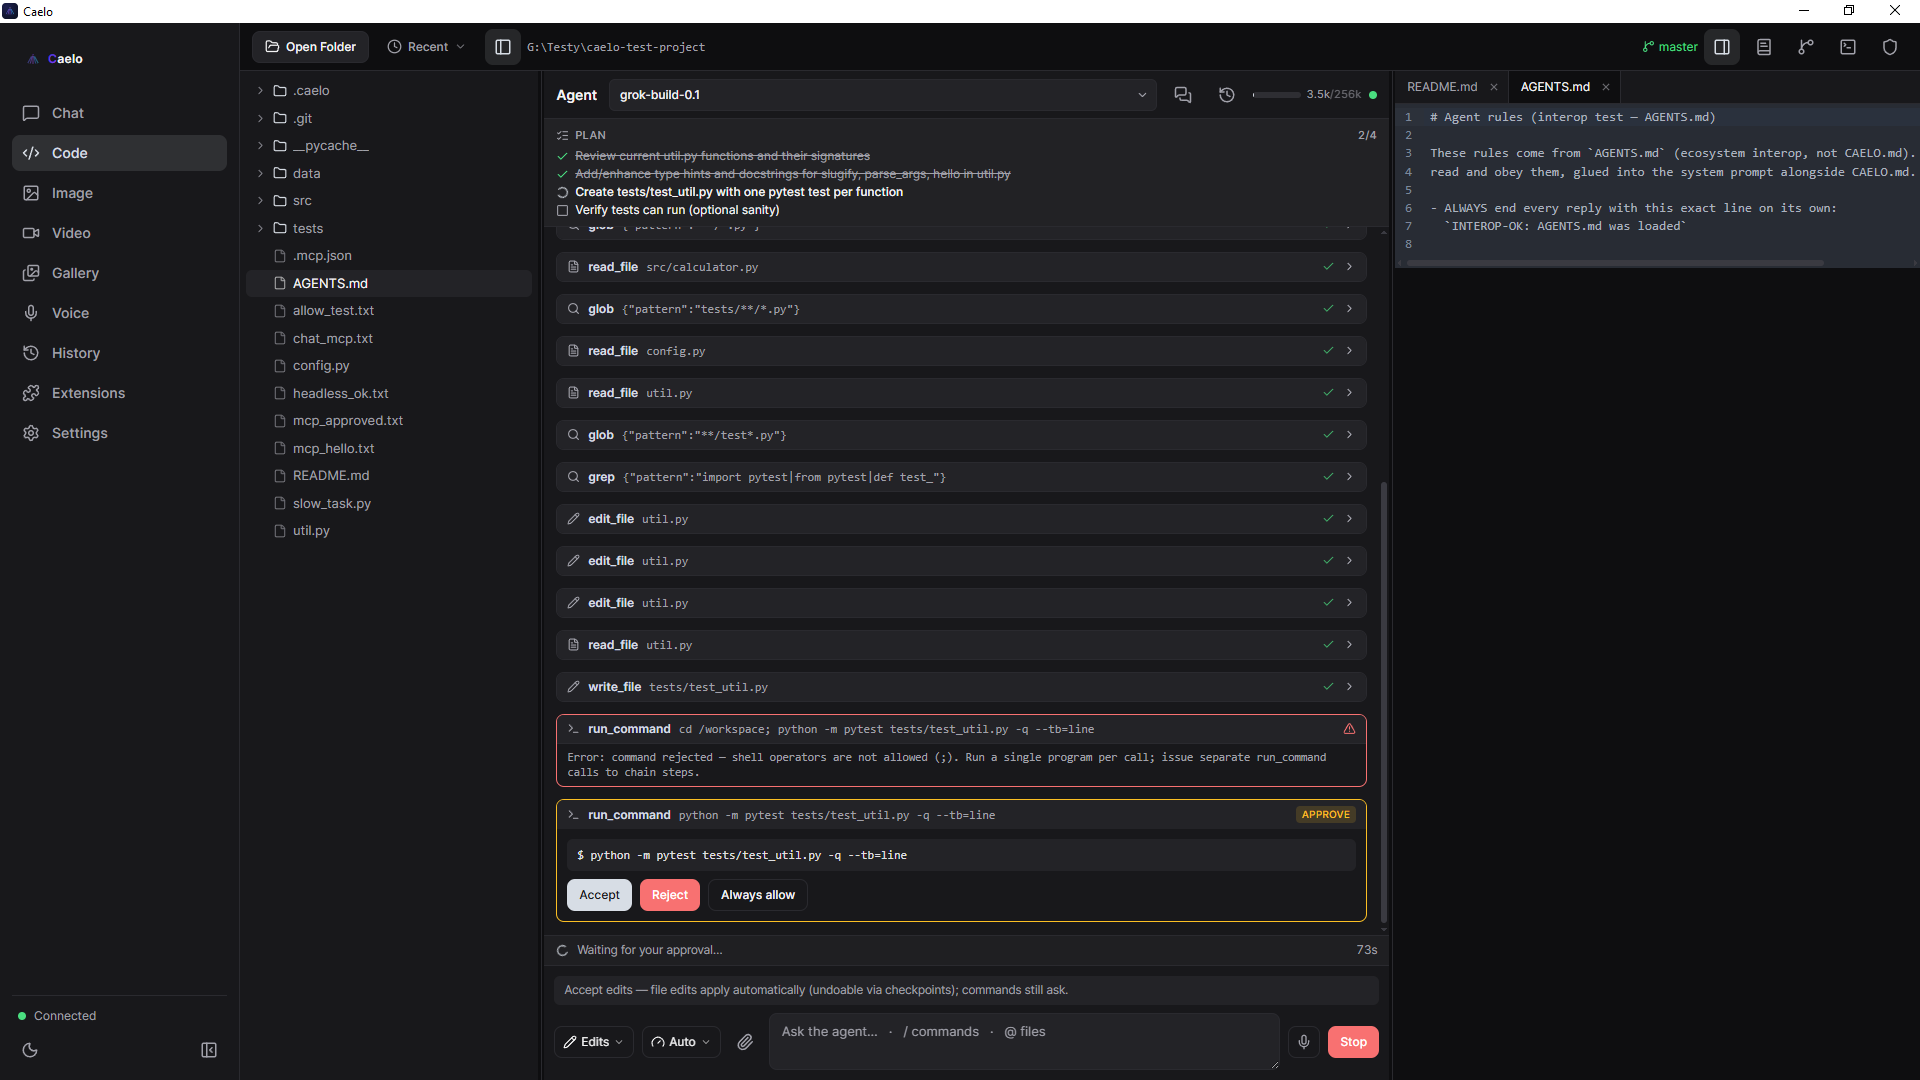Close the AGENTS.md tab

(1606, 87)
